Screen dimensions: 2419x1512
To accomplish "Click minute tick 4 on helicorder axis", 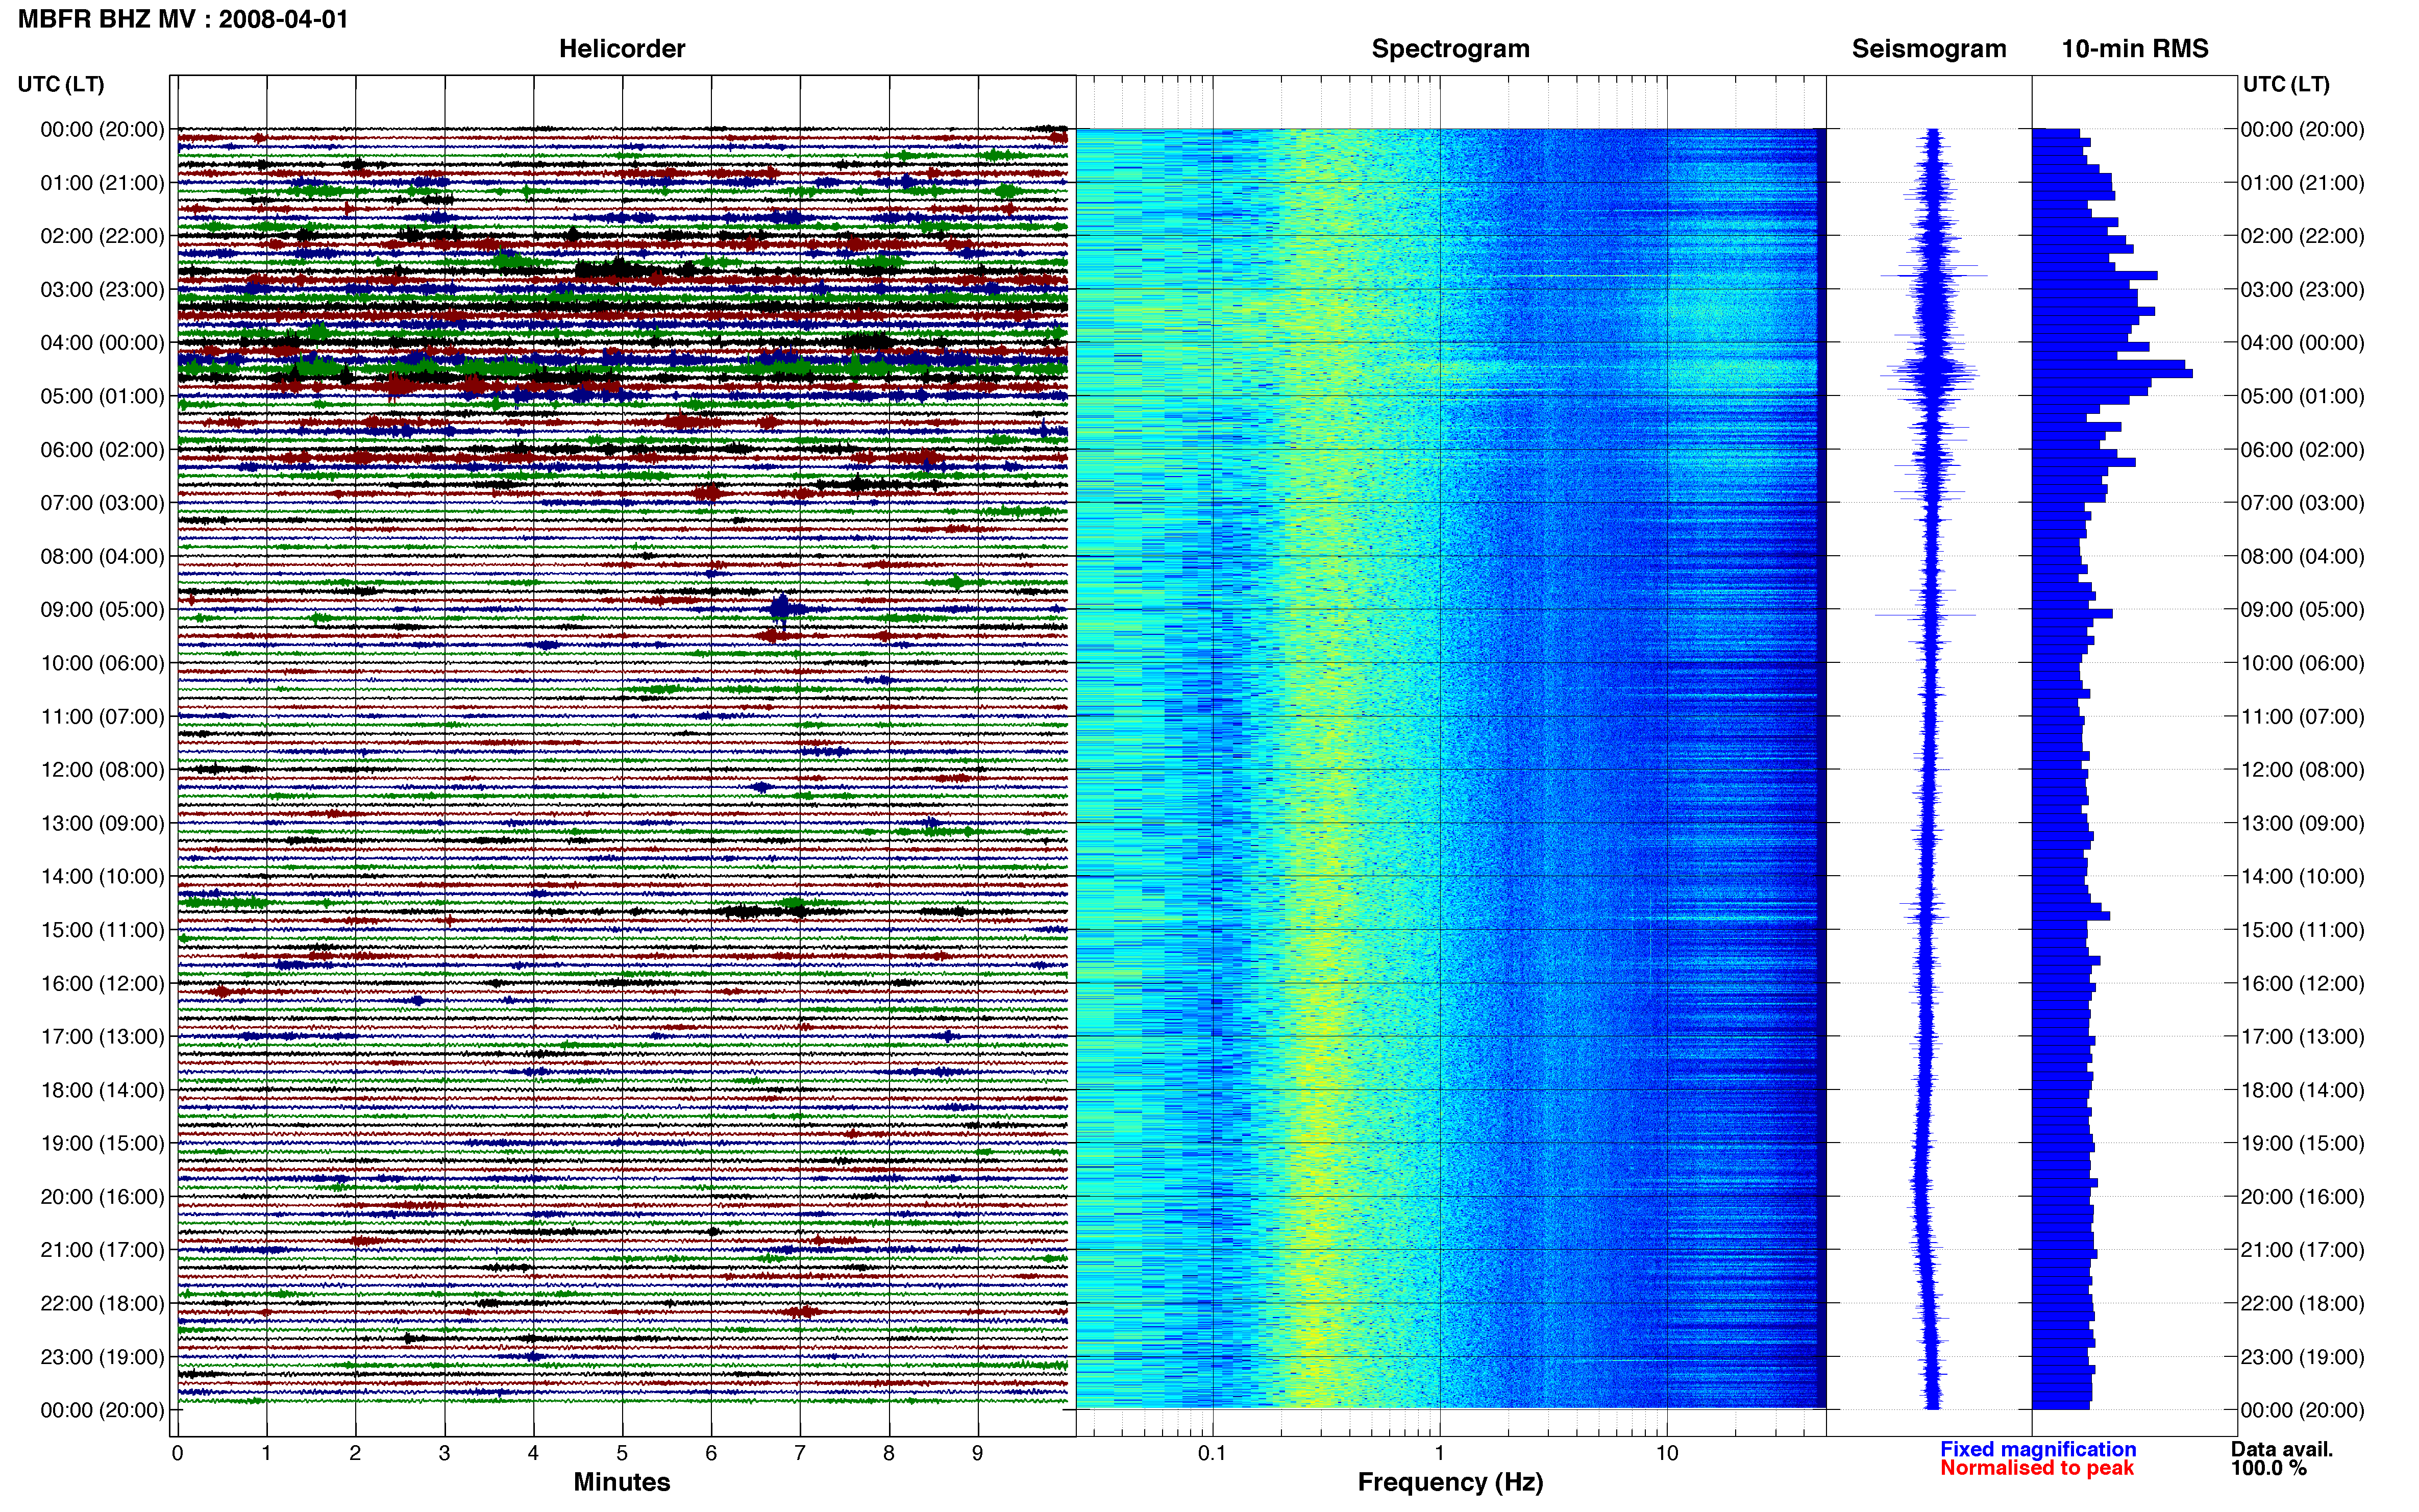I will tap(533, 1453).
